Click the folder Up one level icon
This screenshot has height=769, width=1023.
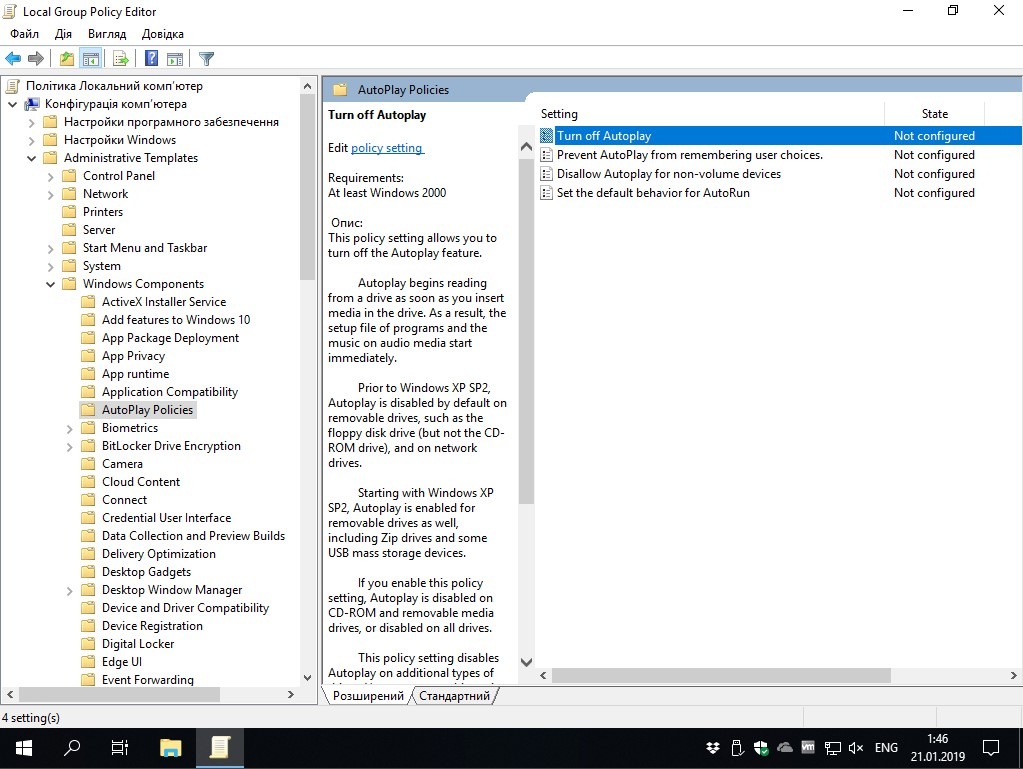point(66,59)
